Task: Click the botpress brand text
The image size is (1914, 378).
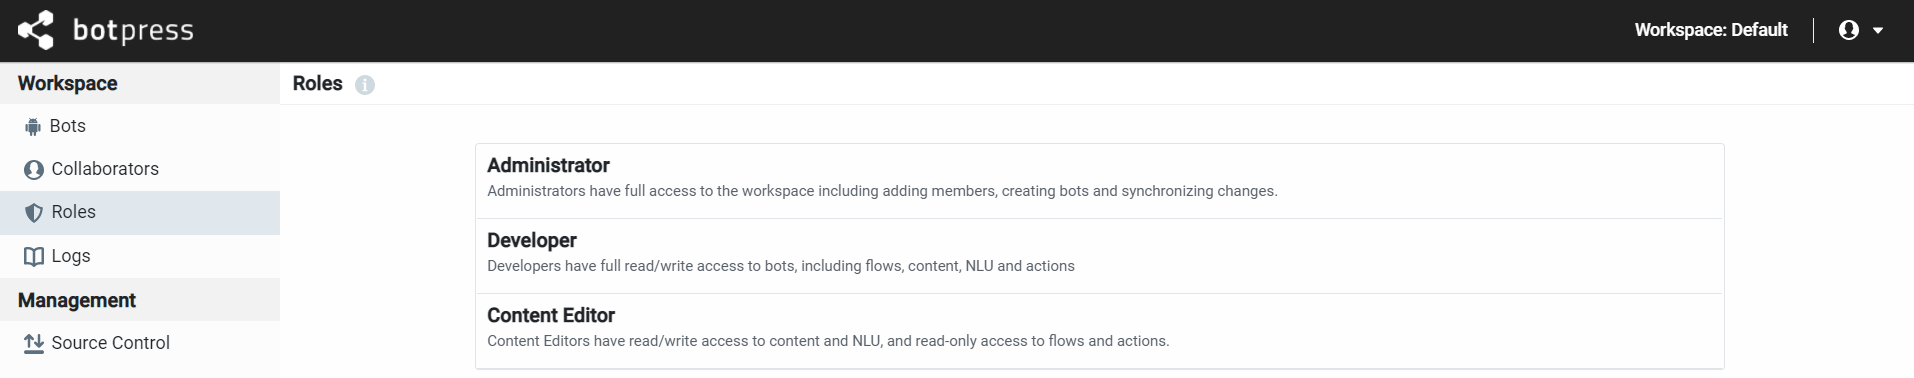Action: [x=133, y=31]
